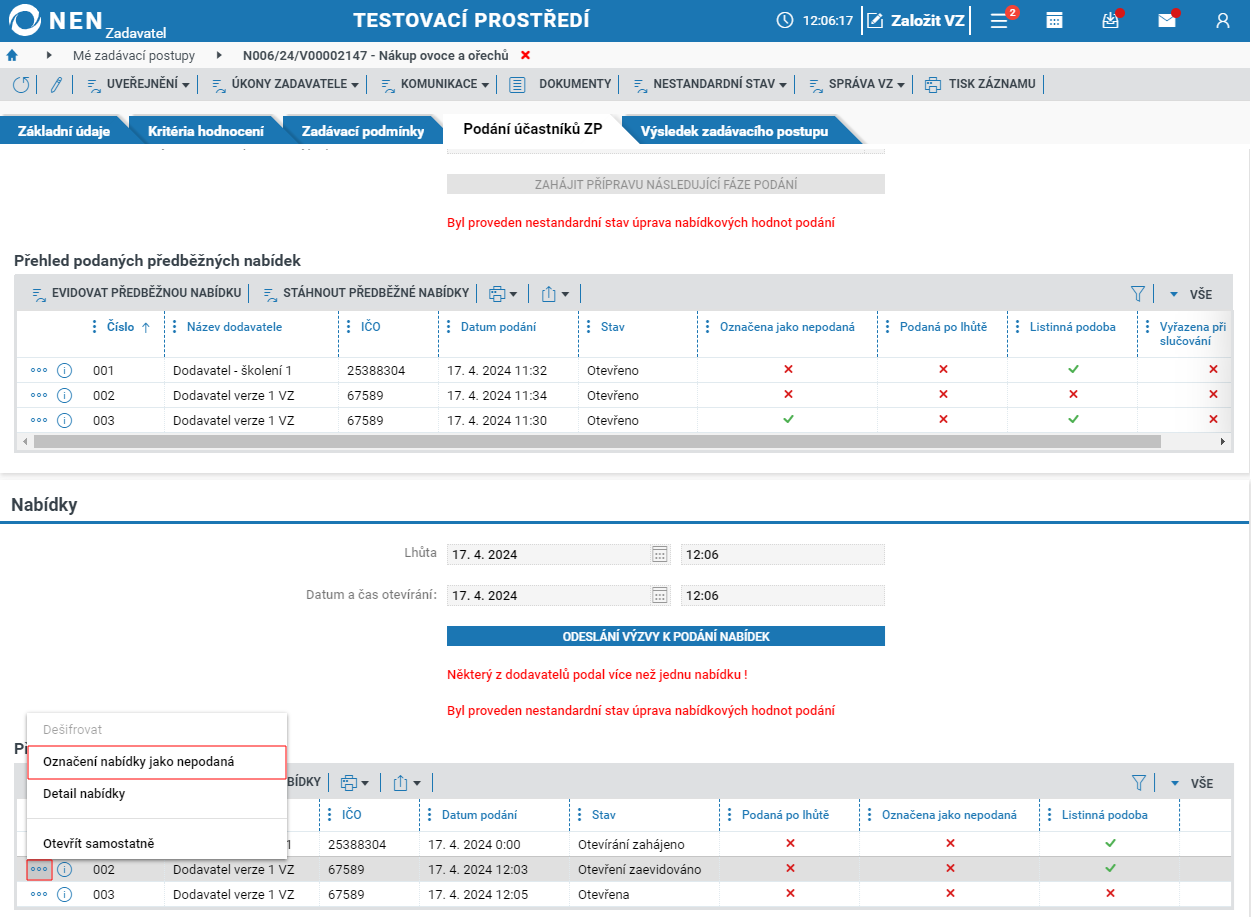Open DOKUMENTY in toolbar
This screenshot has width=1251, height=917.
tap(561, 85)
